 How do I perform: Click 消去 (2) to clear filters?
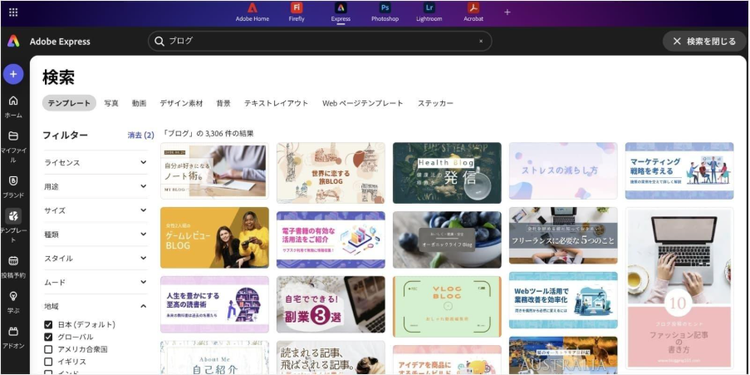(141, 135)
